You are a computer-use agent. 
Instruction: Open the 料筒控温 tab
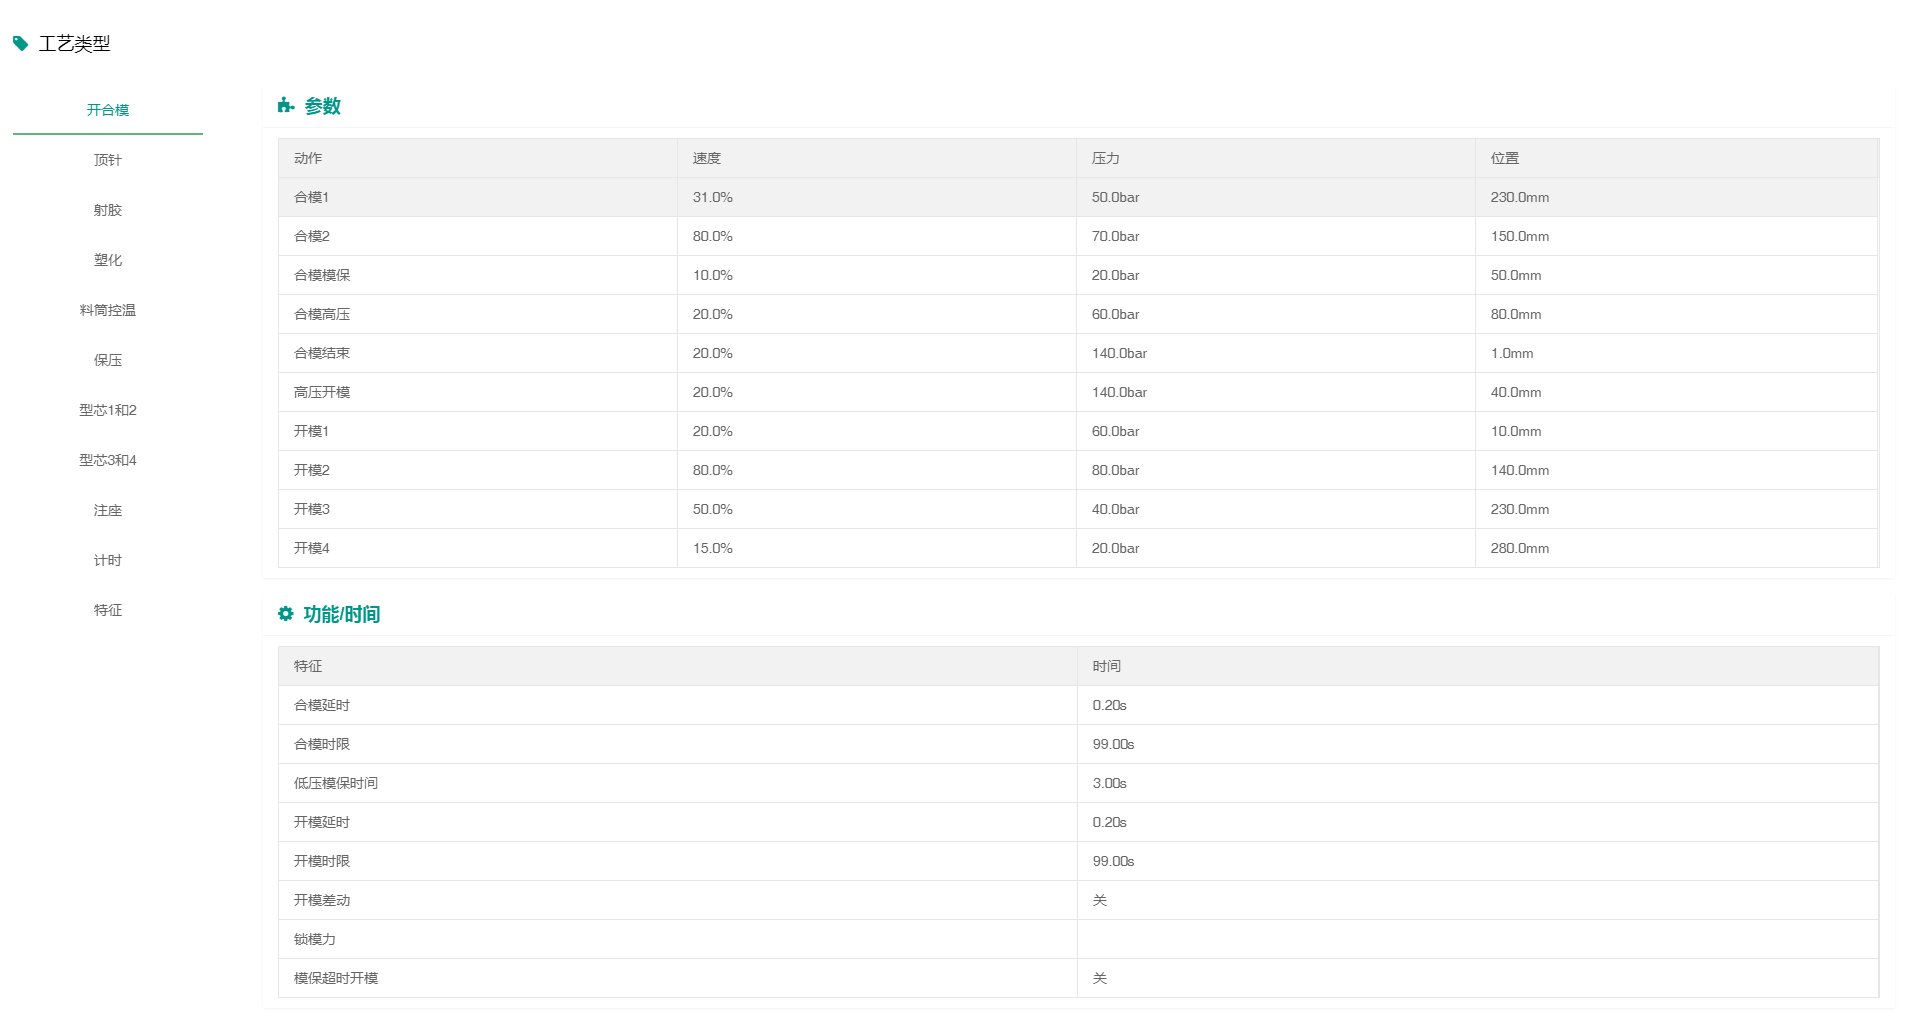tap(108, 310)
